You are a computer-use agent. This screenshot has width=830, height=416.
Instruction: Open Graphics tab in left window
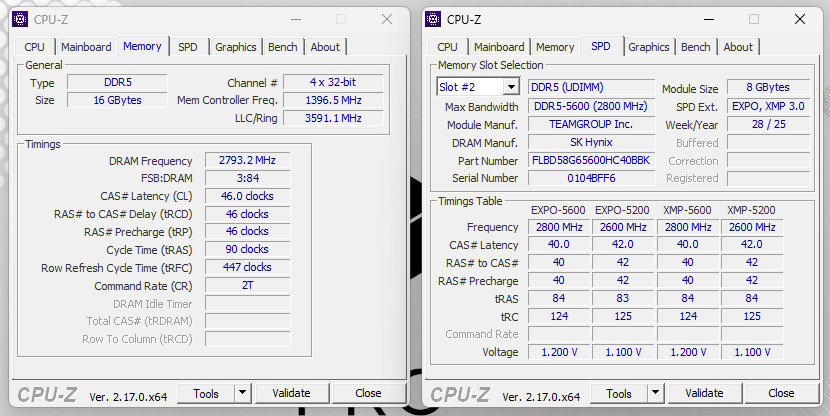(x=236, y=47)
